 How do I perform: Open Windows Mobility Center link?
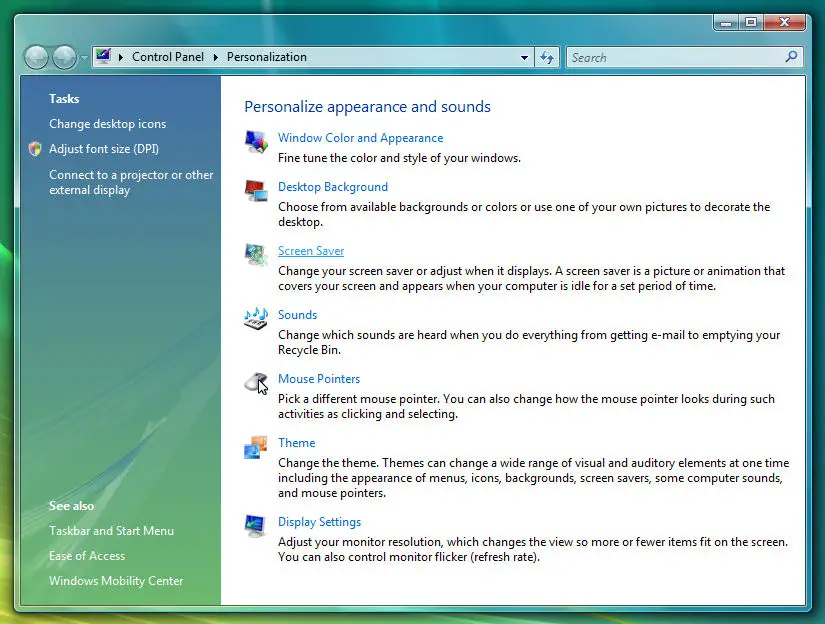pyautogui.click(x=116, y=581)
